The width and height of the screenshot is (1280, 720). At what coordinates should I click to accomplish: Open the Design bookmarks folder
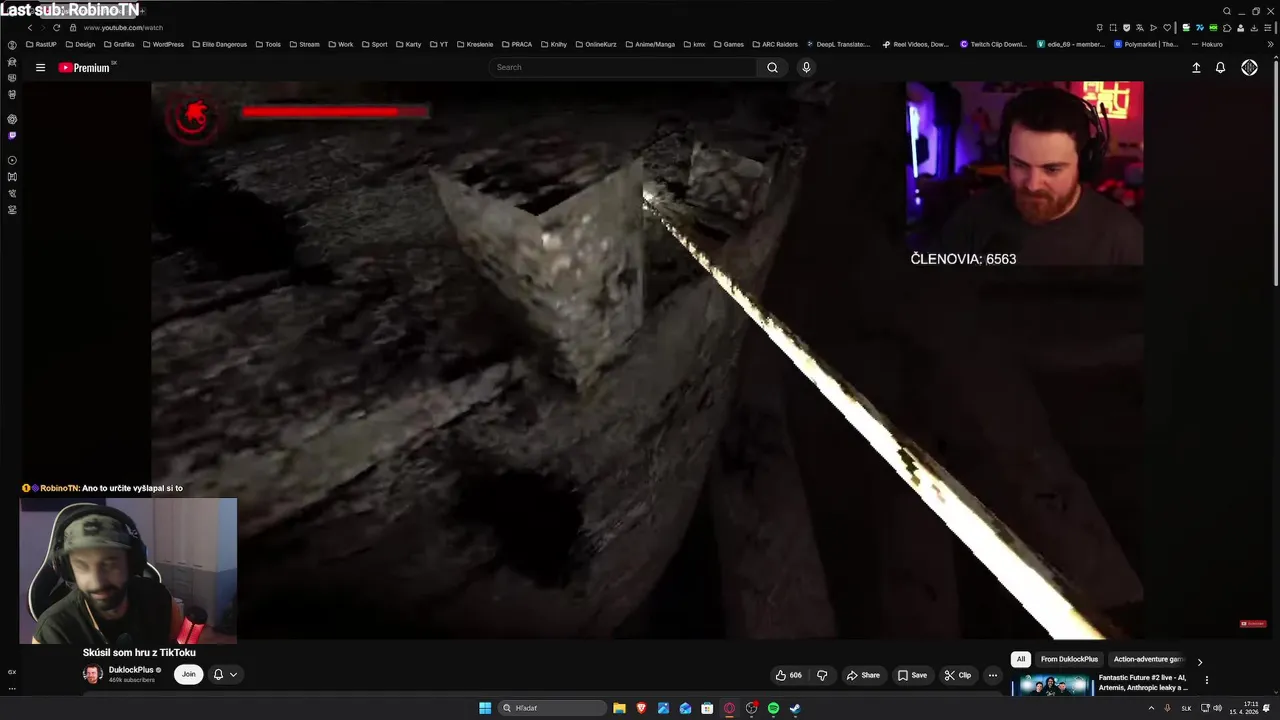point(80,45)
